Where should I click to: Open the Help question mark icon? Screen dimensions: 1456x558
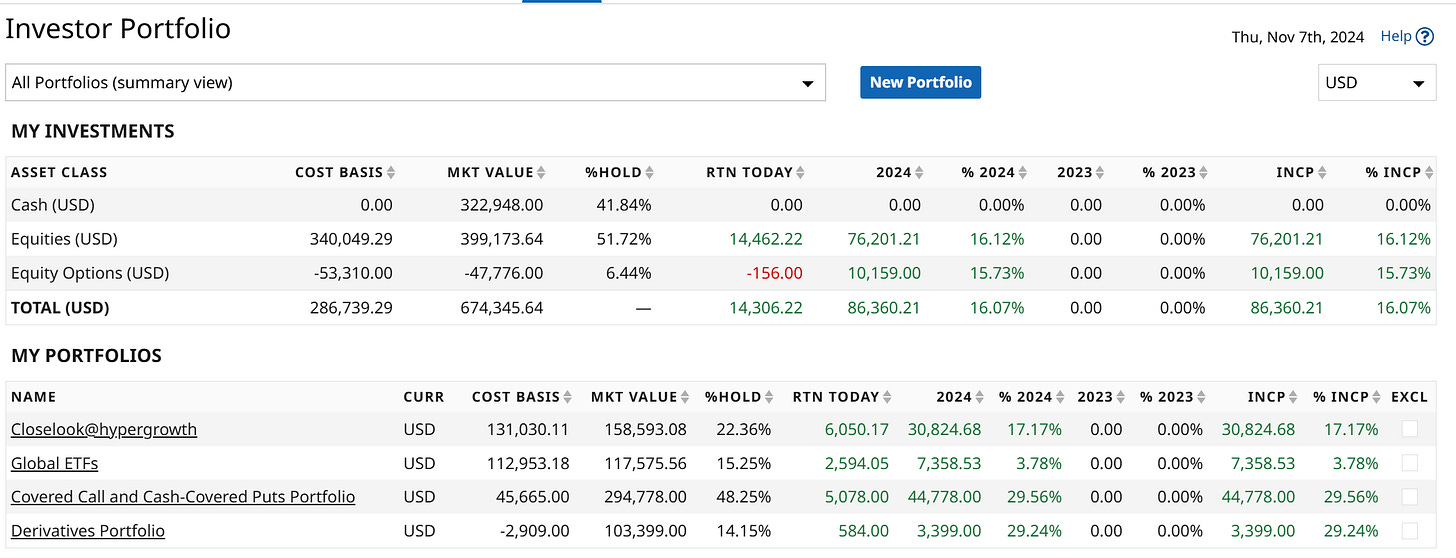pyautogui.click(x=1425, y=37)
